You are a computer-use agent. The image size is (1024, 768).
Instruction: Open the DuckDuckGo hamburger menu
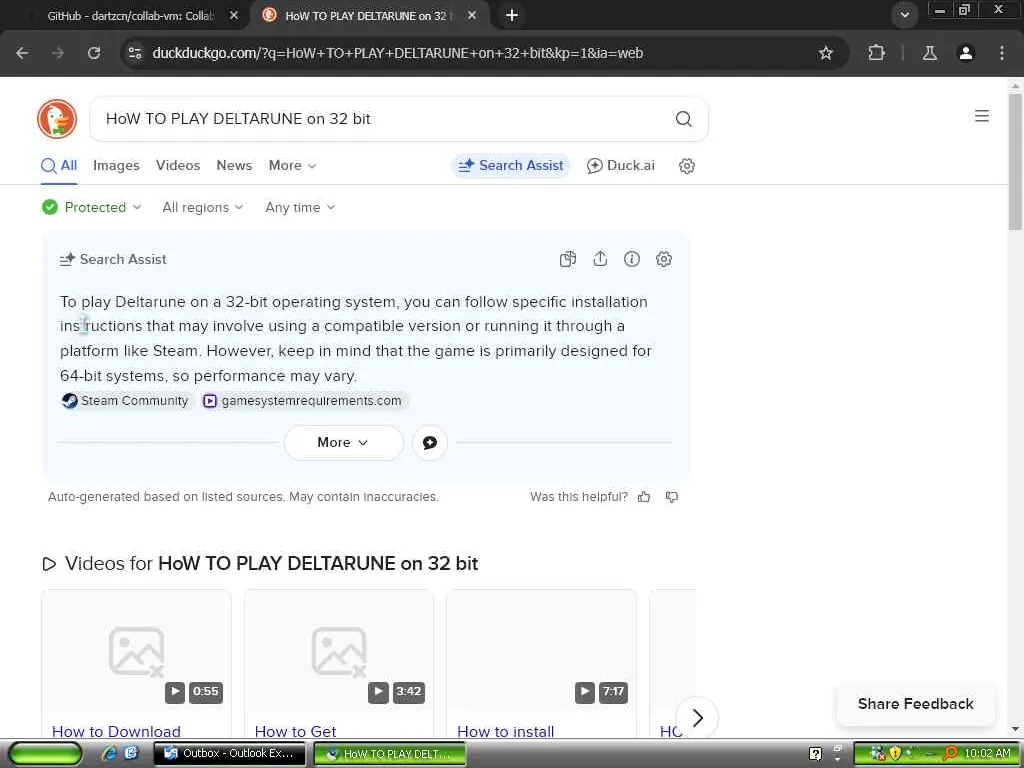click(x=982, y=116)
